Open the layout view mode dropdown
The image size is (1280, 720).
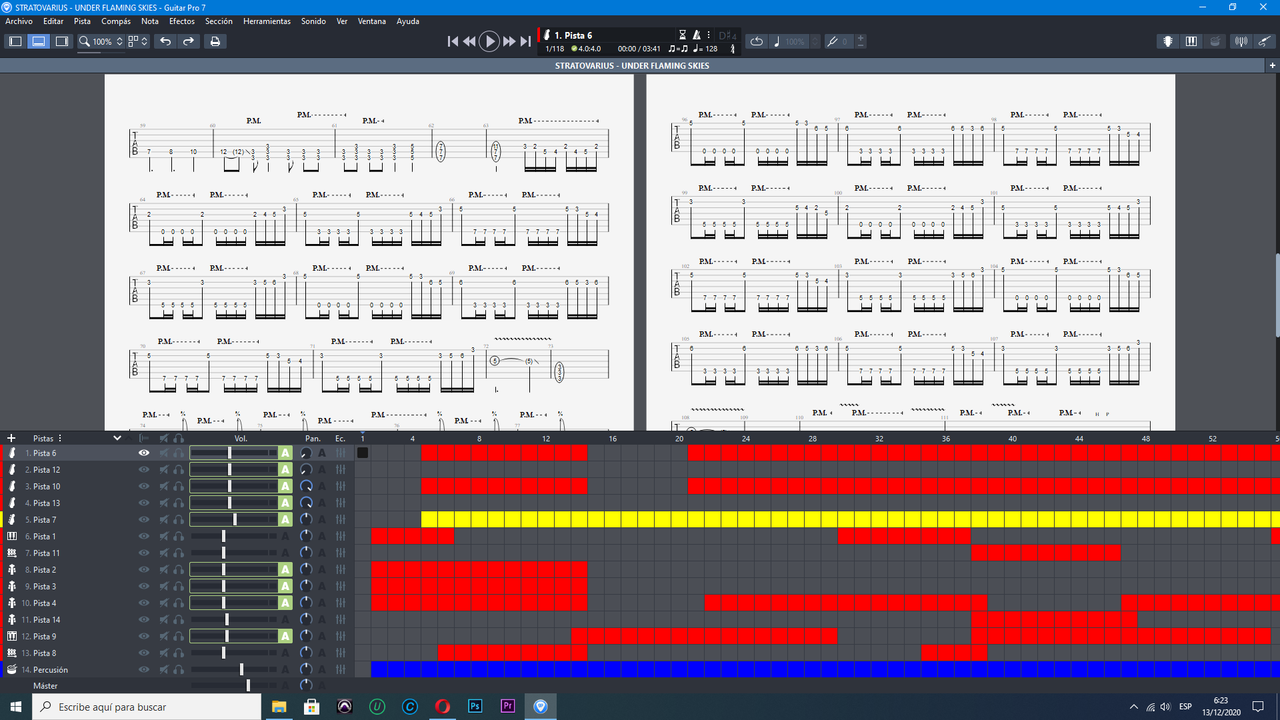click(x=138, y=41)
